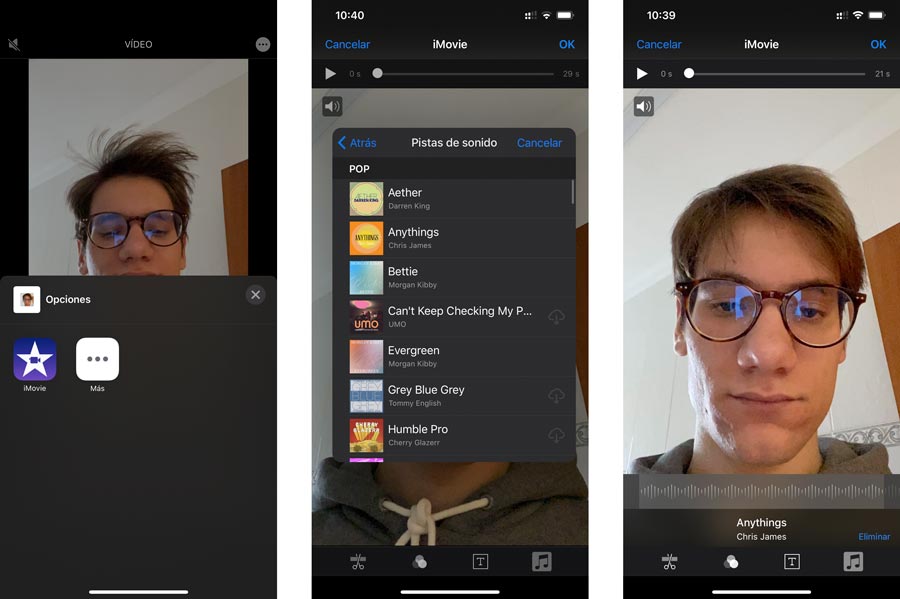The width and height of the screenshot is (900, 599).
Task: Cancel editing in the 10:39 iMovie screen
Action: point(659,44)
